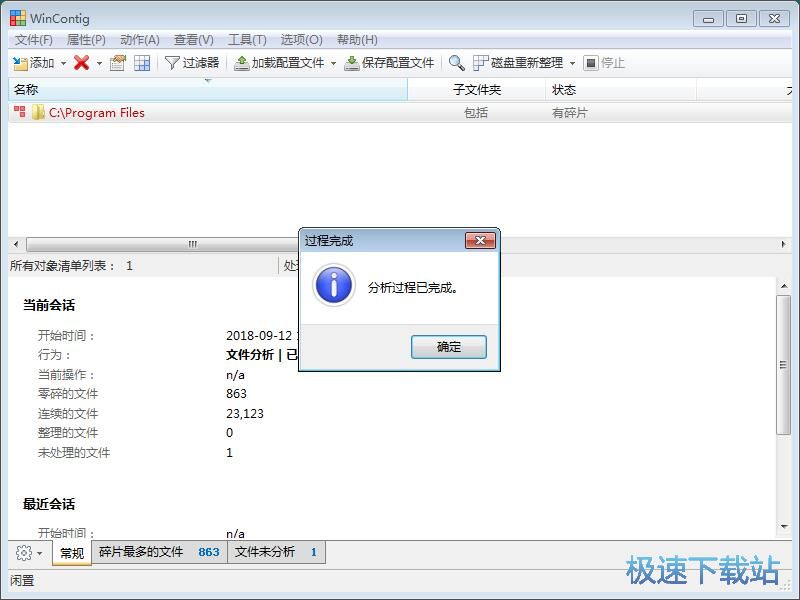The image size is (800, 600).
Task: Click the folder icon of C:\Program Files
Action: click(38, 112)
